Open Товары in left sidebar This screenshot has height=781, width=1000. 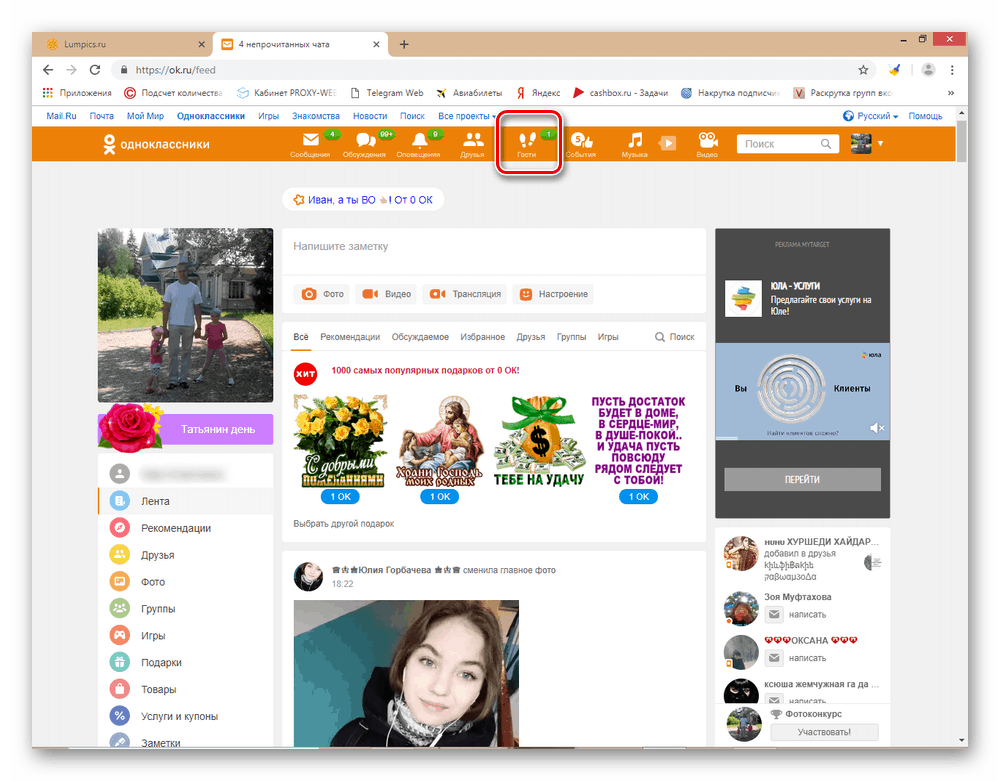186,689
